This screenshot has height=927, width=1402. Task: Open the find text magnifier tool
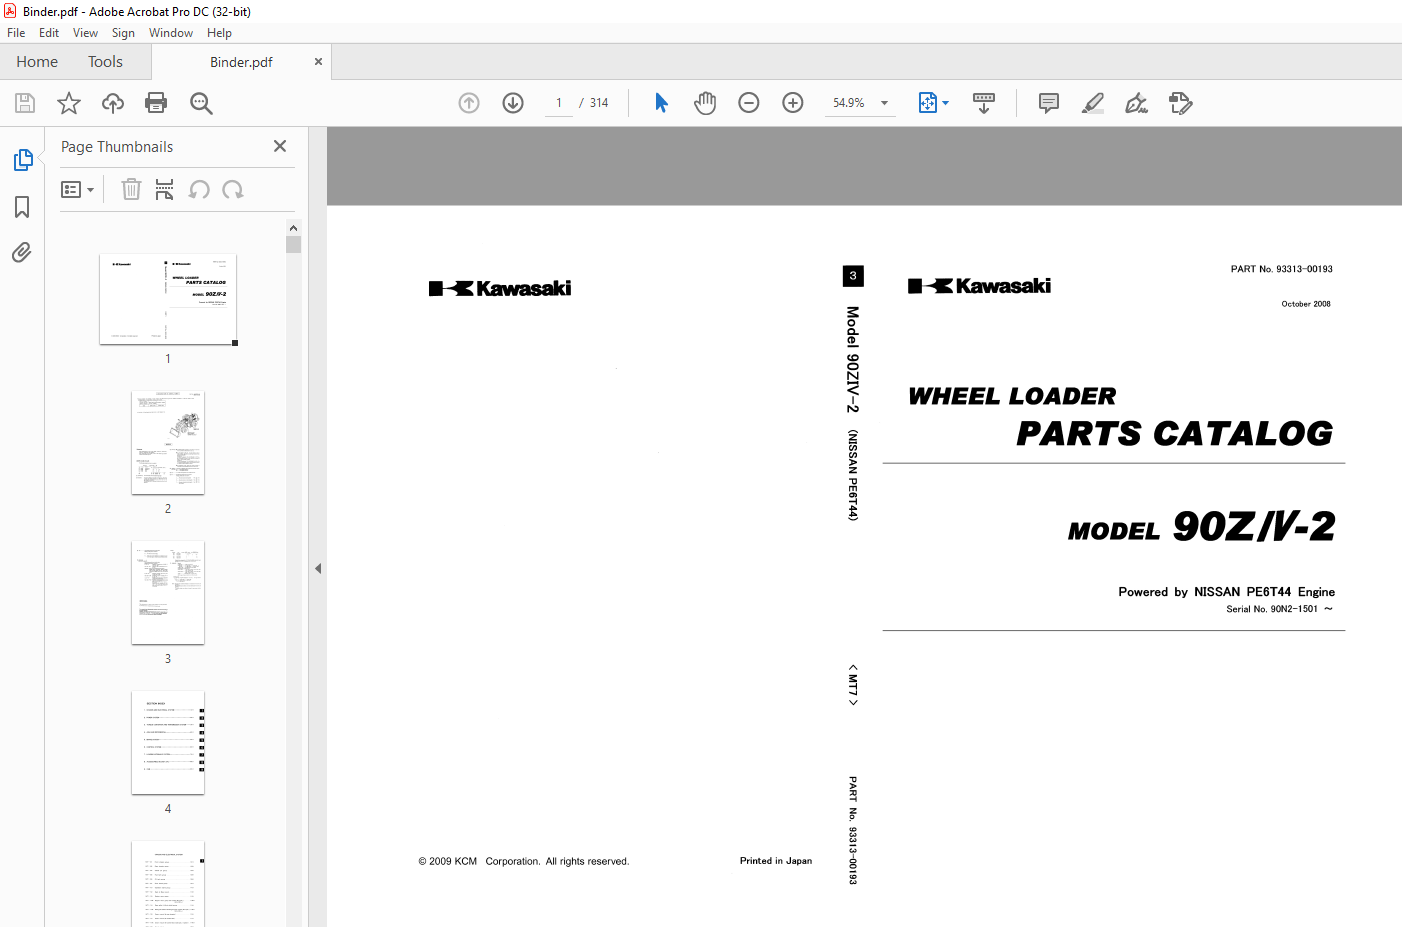201,103
